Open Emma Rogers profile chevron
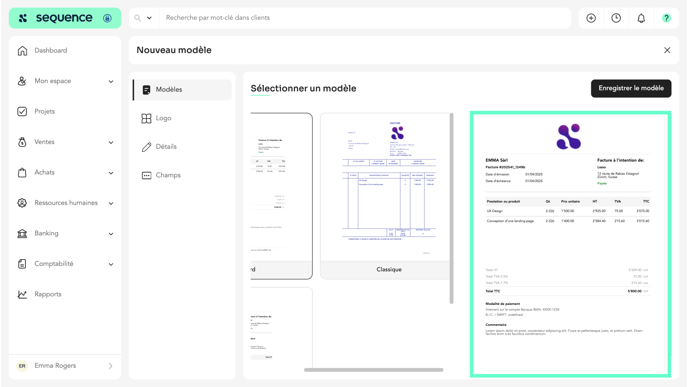 [x=111, y=366]
